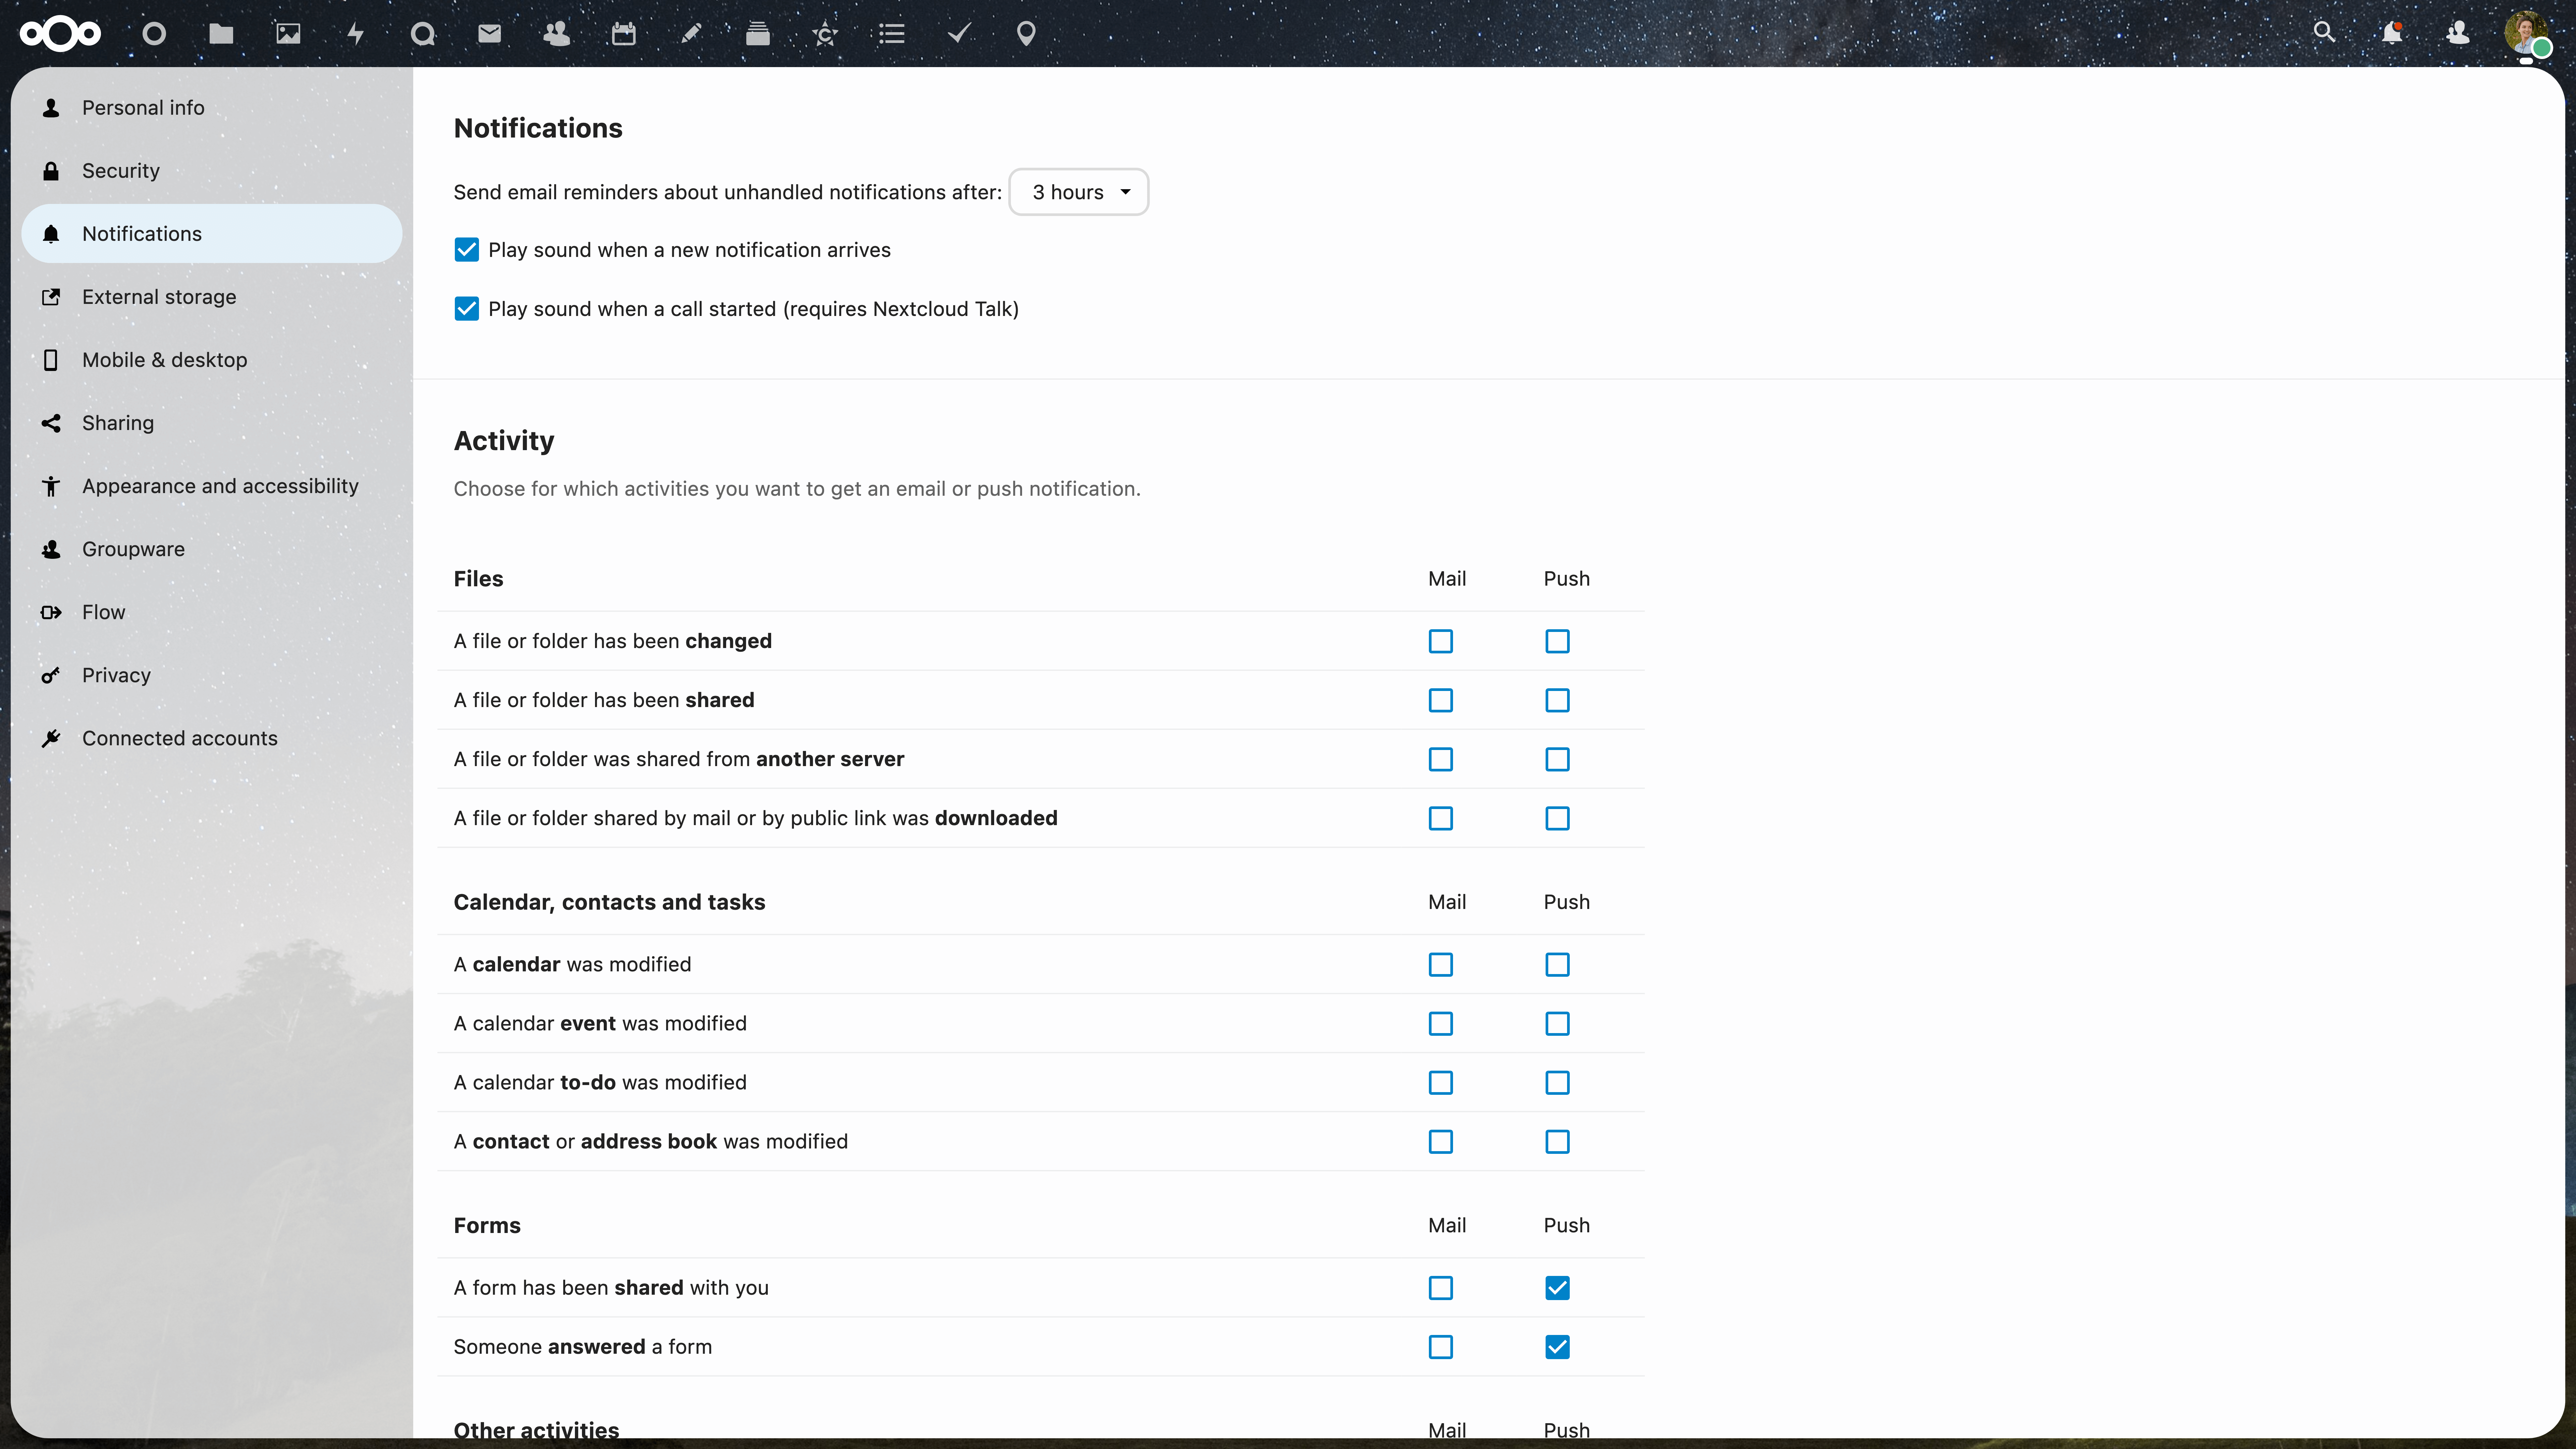Open the Notes pencil icon

pyautogui.click(x=691, y=34)
